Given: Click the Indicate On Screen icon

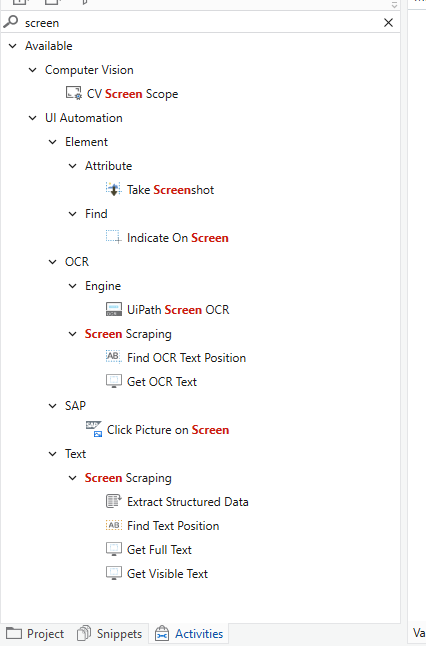Looking at the screenshot, I should (x=114, y=237).
